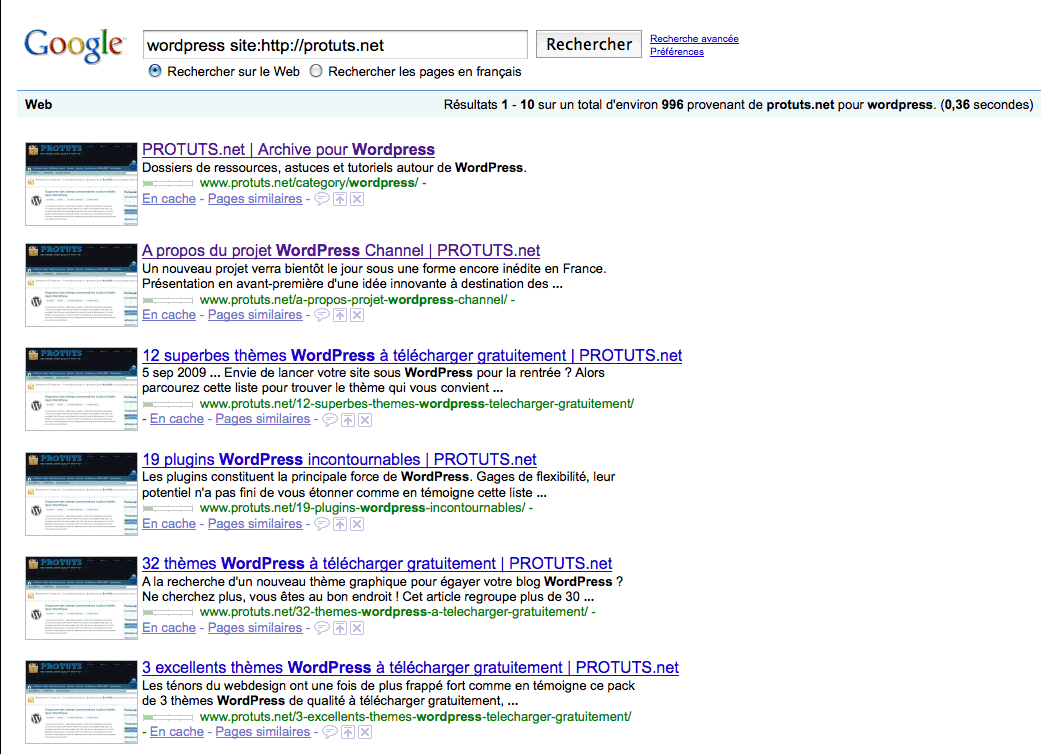Open En cache for WordPress Channel result

coord(169,315)
